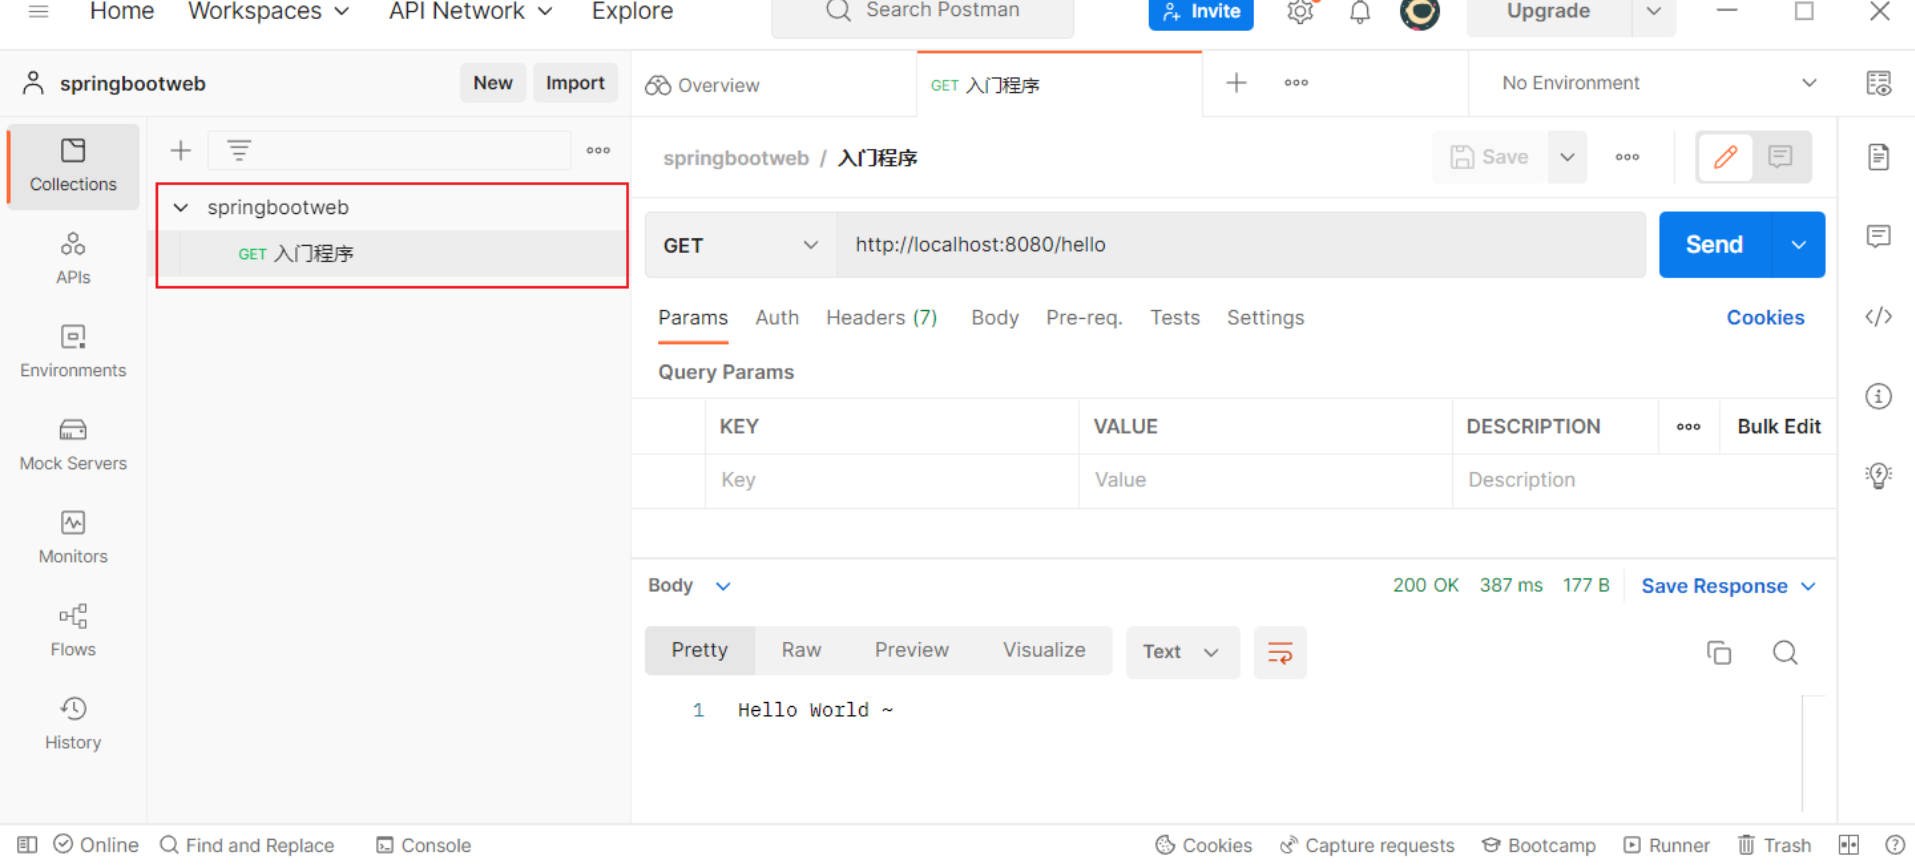Open Monitors in the sidebar
The width and height of the screenshot is (1915, 867).
pyautogui.click(x=73, y=537)
